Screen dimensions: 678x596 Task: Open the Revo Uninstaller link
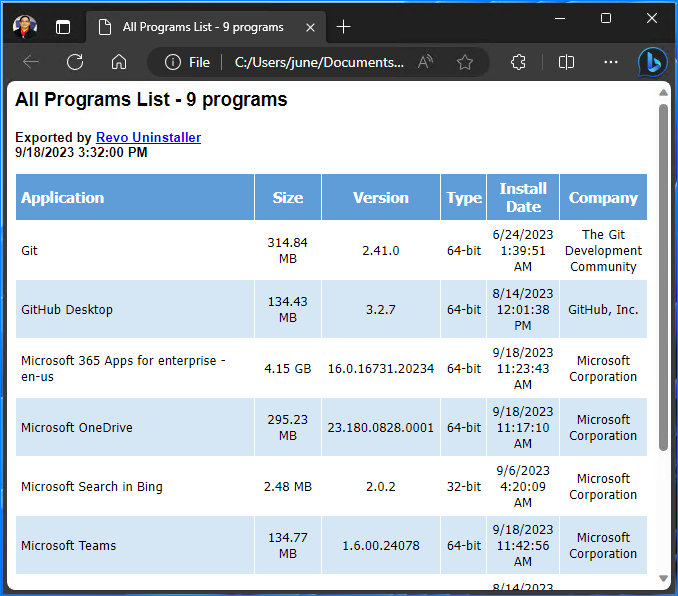[x=148, y=137]
